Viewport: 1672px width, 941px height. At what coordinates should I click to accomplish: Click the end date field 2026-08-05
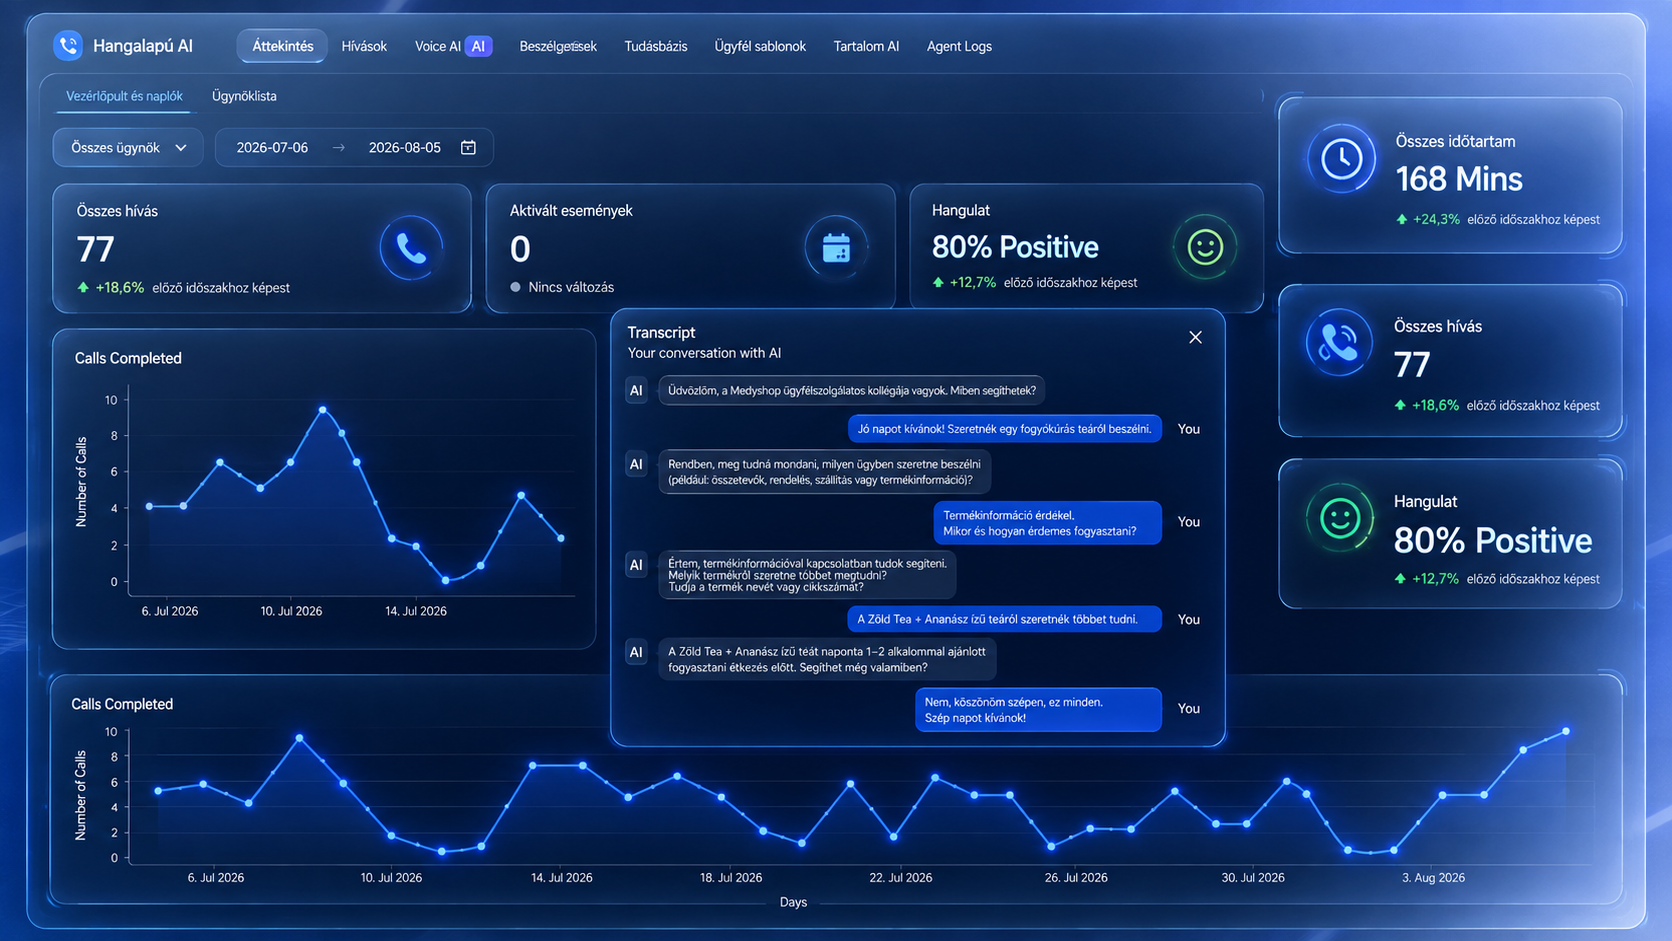click(405, 147)
